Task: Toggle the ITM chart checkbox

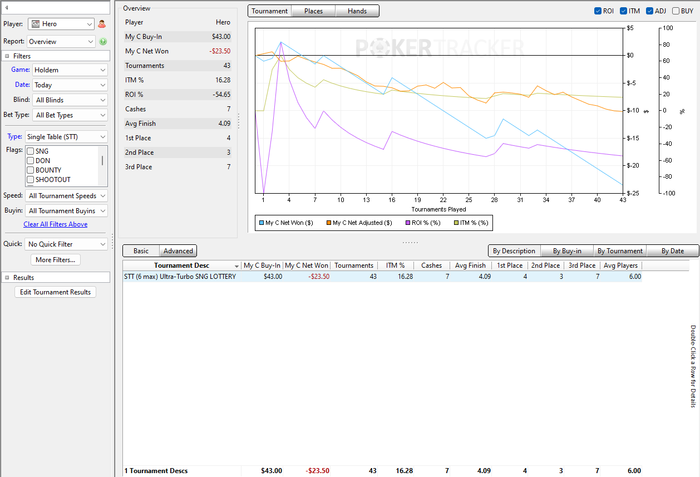Action: (624, 11)
